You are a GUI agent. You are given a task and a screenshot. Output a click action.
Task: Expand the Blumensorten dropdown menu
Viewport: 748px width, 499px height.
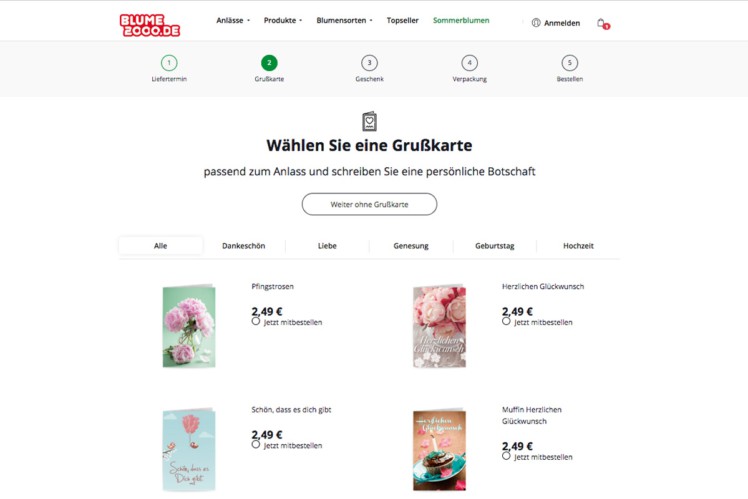[344, 21]
